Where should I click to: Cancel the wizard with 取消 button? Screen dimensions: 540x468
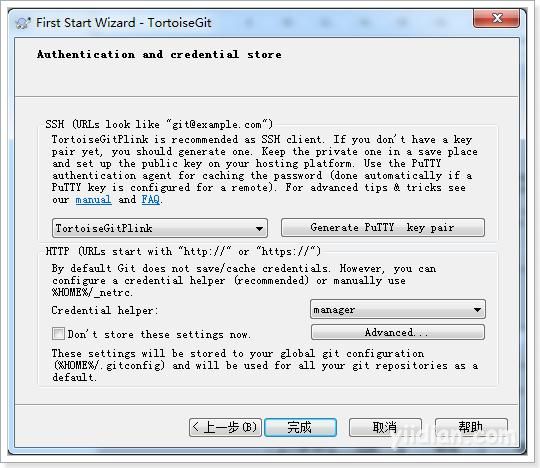pos(385,427)
